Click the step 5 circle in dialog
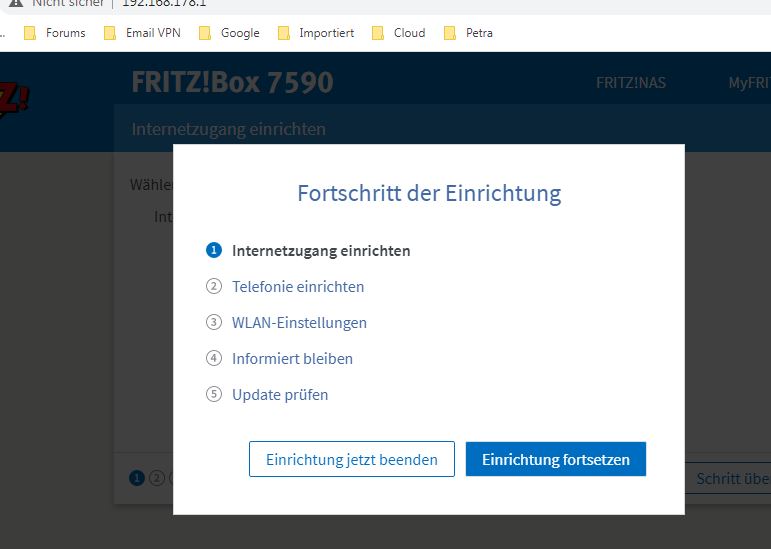The image size is (771, 549). click(214, 394)
